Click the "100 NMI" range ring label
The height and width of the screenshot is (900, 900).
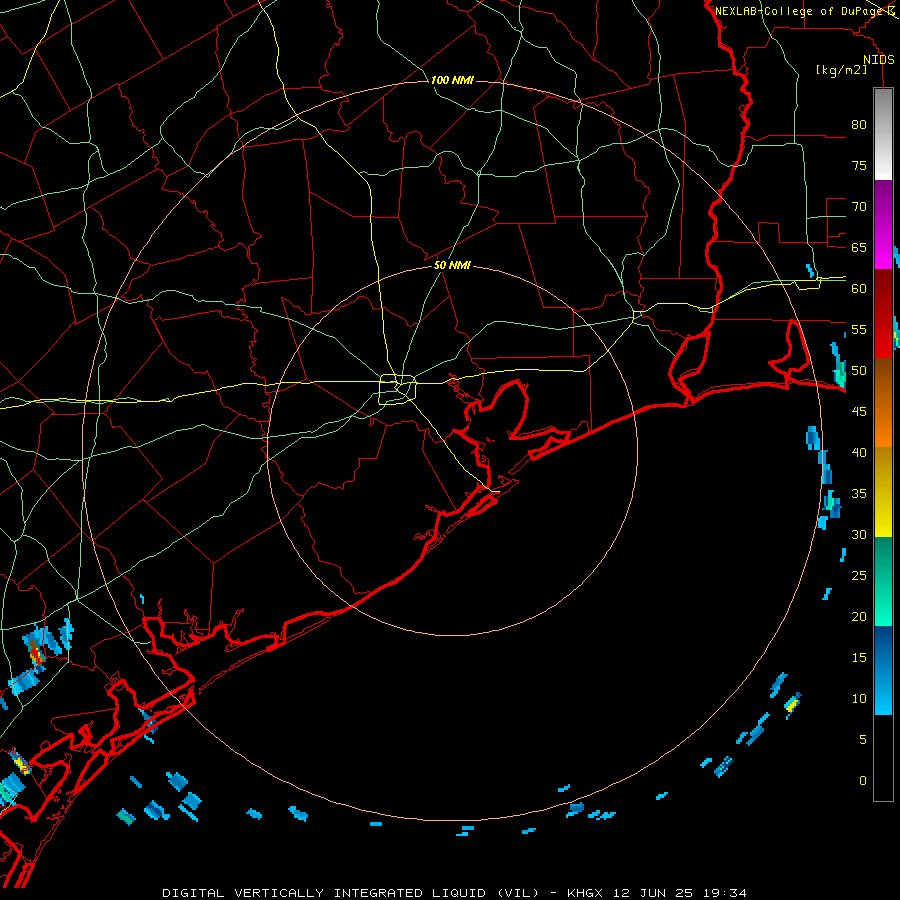pyautogui.click(x=452, y=80)
